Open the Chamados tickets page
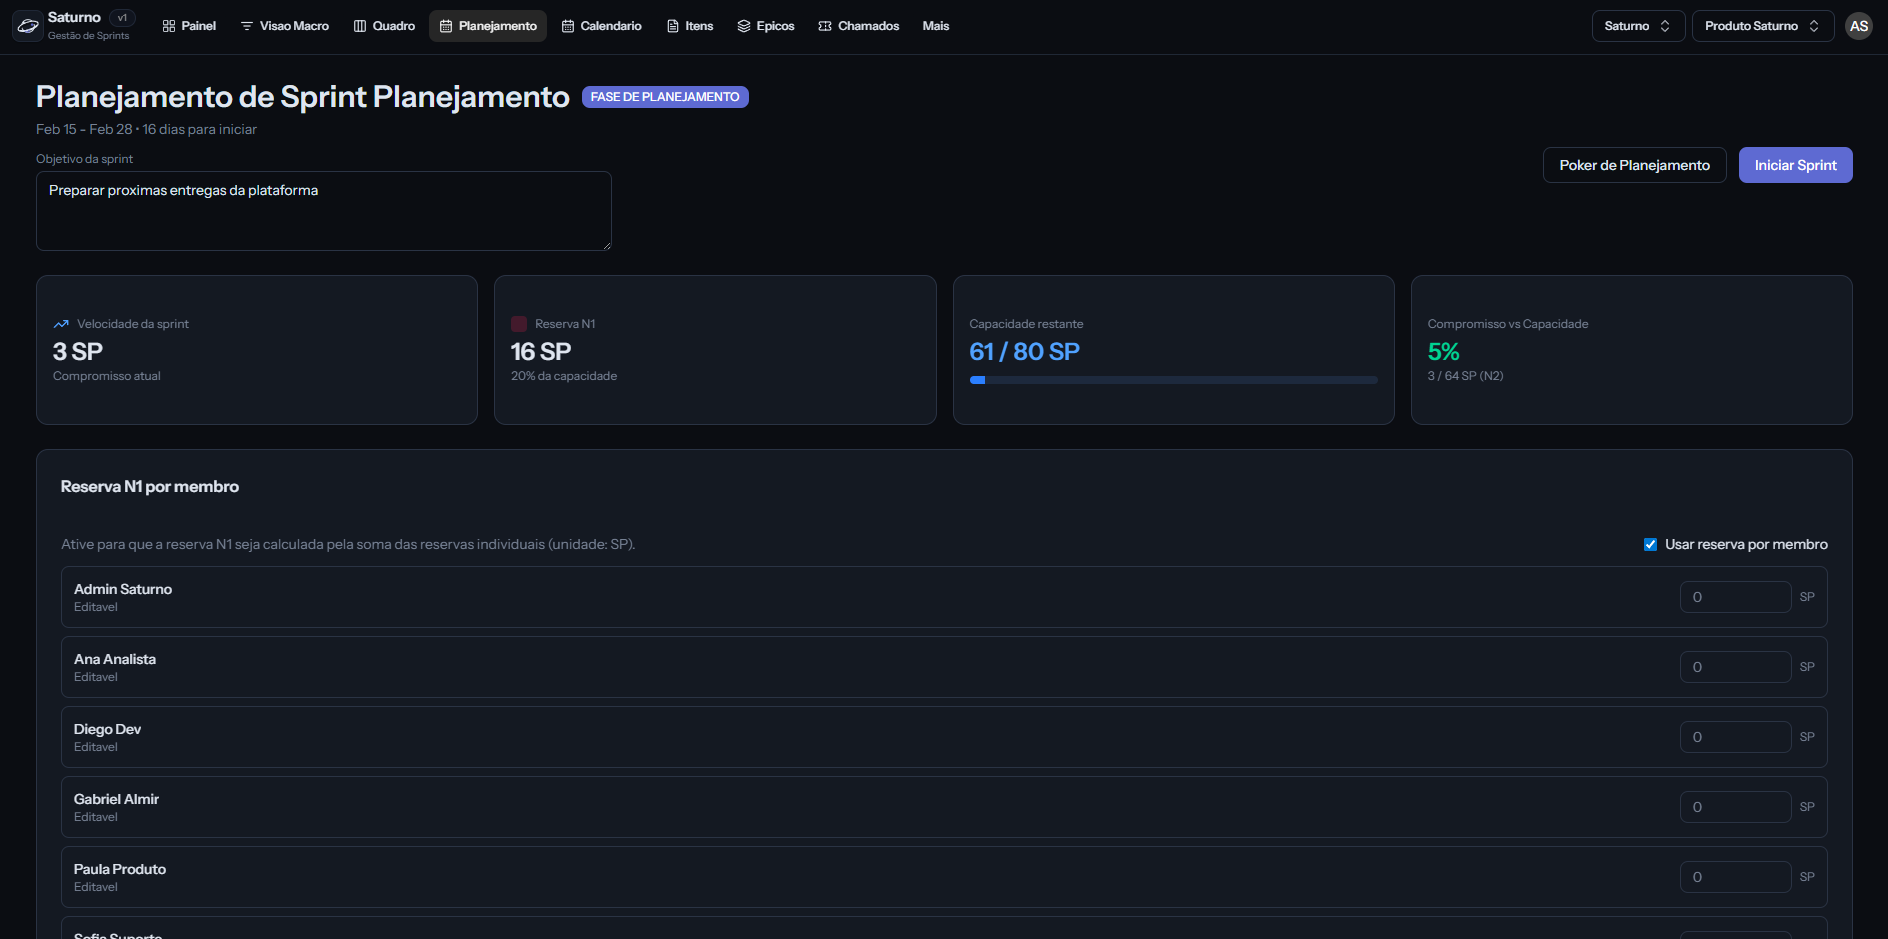Screen dimensions: 1888x939 point(859,26)
